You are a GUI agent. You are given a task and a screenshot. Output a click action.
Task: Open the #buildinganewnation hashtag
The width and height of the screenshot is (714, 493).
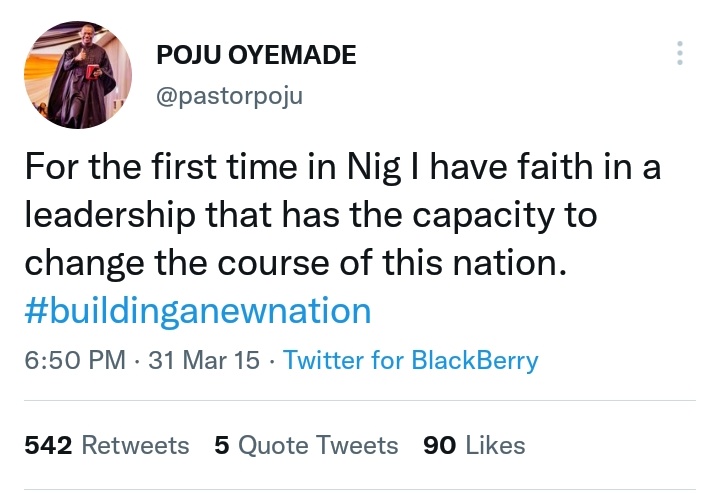197,310
